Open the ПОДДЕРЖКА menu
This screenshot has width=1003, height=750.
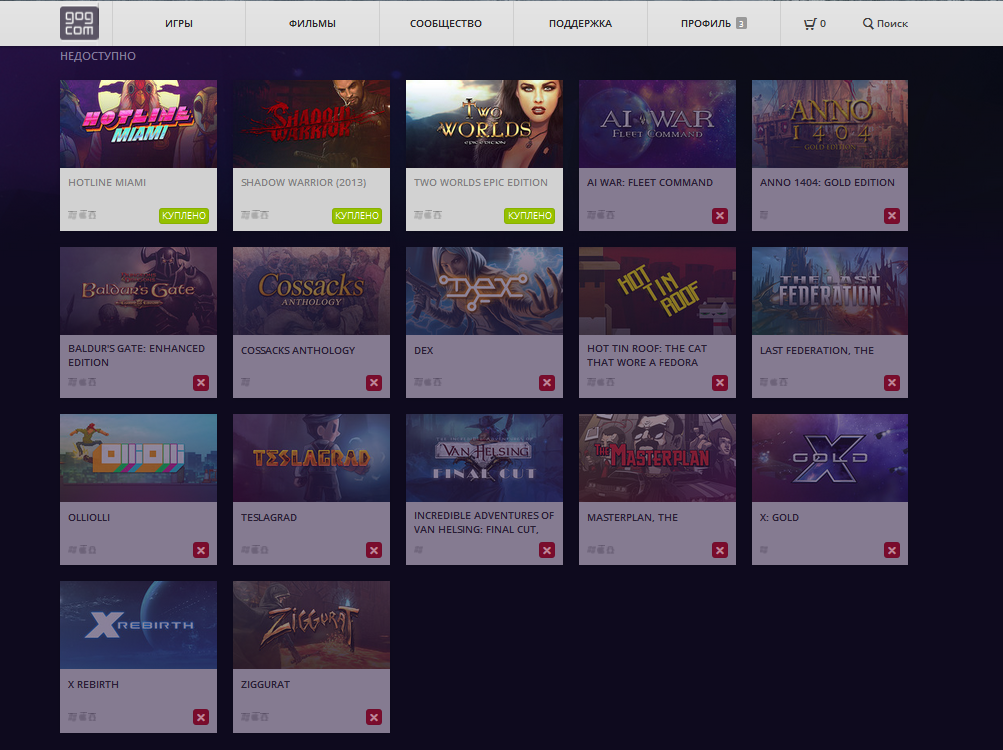580,23
